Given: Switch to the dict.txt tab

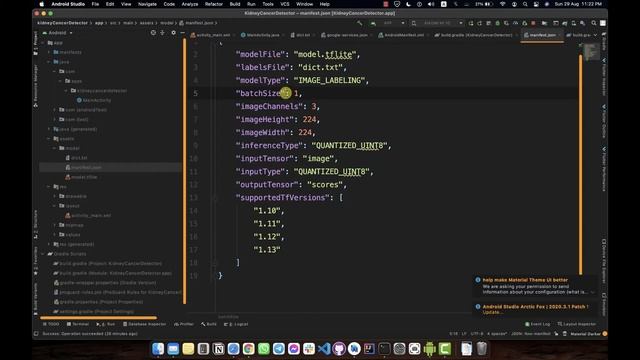Looking at the screenshot, I should pos(302,36).
